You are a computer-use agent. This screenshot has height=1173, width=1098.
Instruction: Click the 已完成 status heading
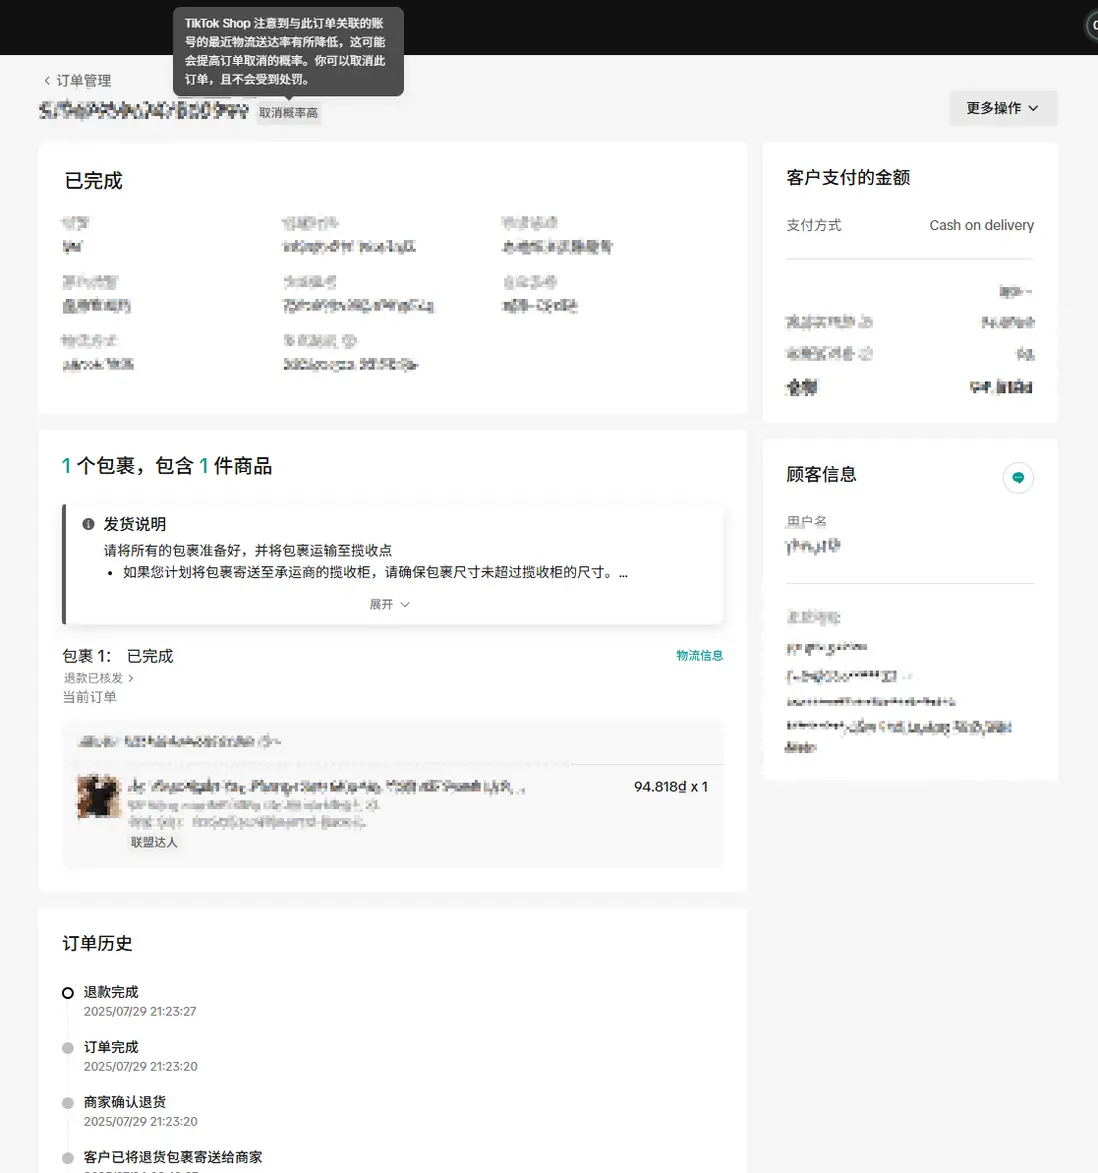(x=93, y=181)
